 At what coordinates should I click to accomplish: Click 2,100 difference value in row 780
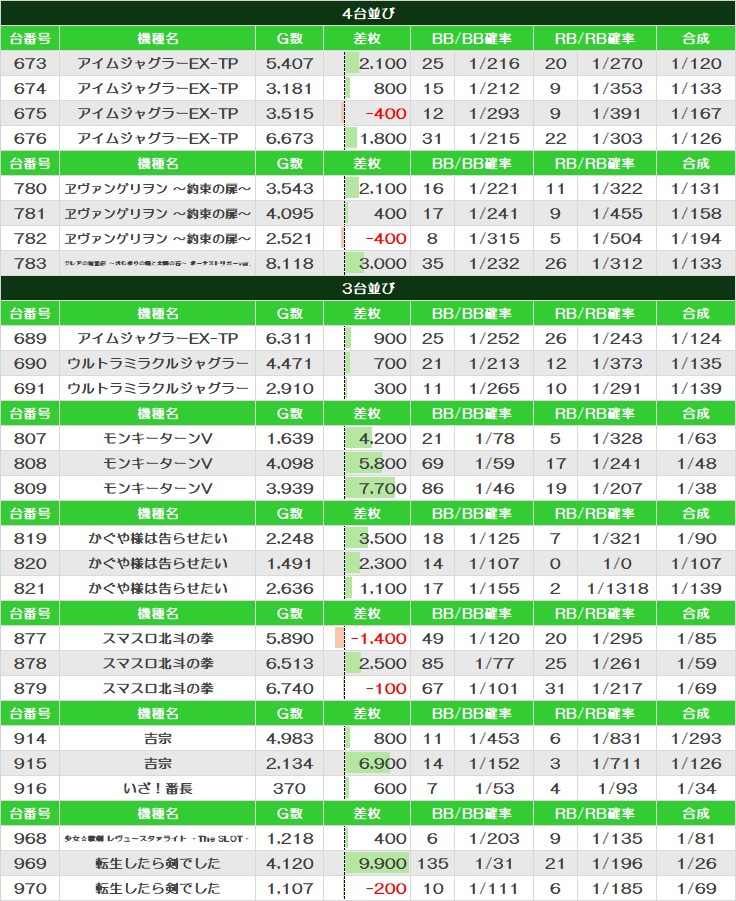pos(383,188)
